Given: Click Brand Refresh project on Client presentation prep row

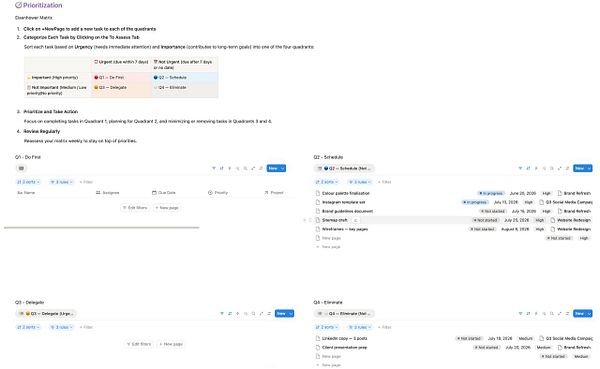Looking at the screenshot, I should 574,348.
